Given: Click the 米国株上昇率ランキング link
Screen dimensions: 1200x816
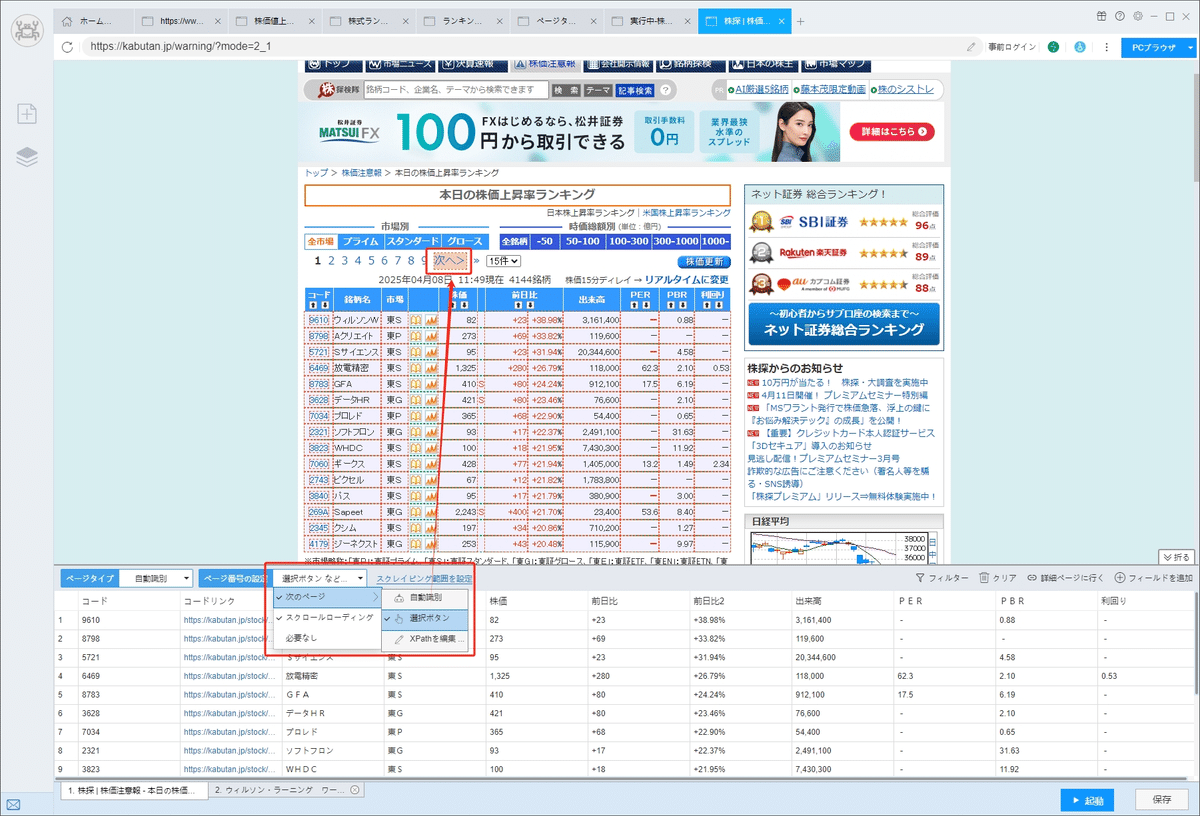Looking at the screenshot, I should pos(686,213).
